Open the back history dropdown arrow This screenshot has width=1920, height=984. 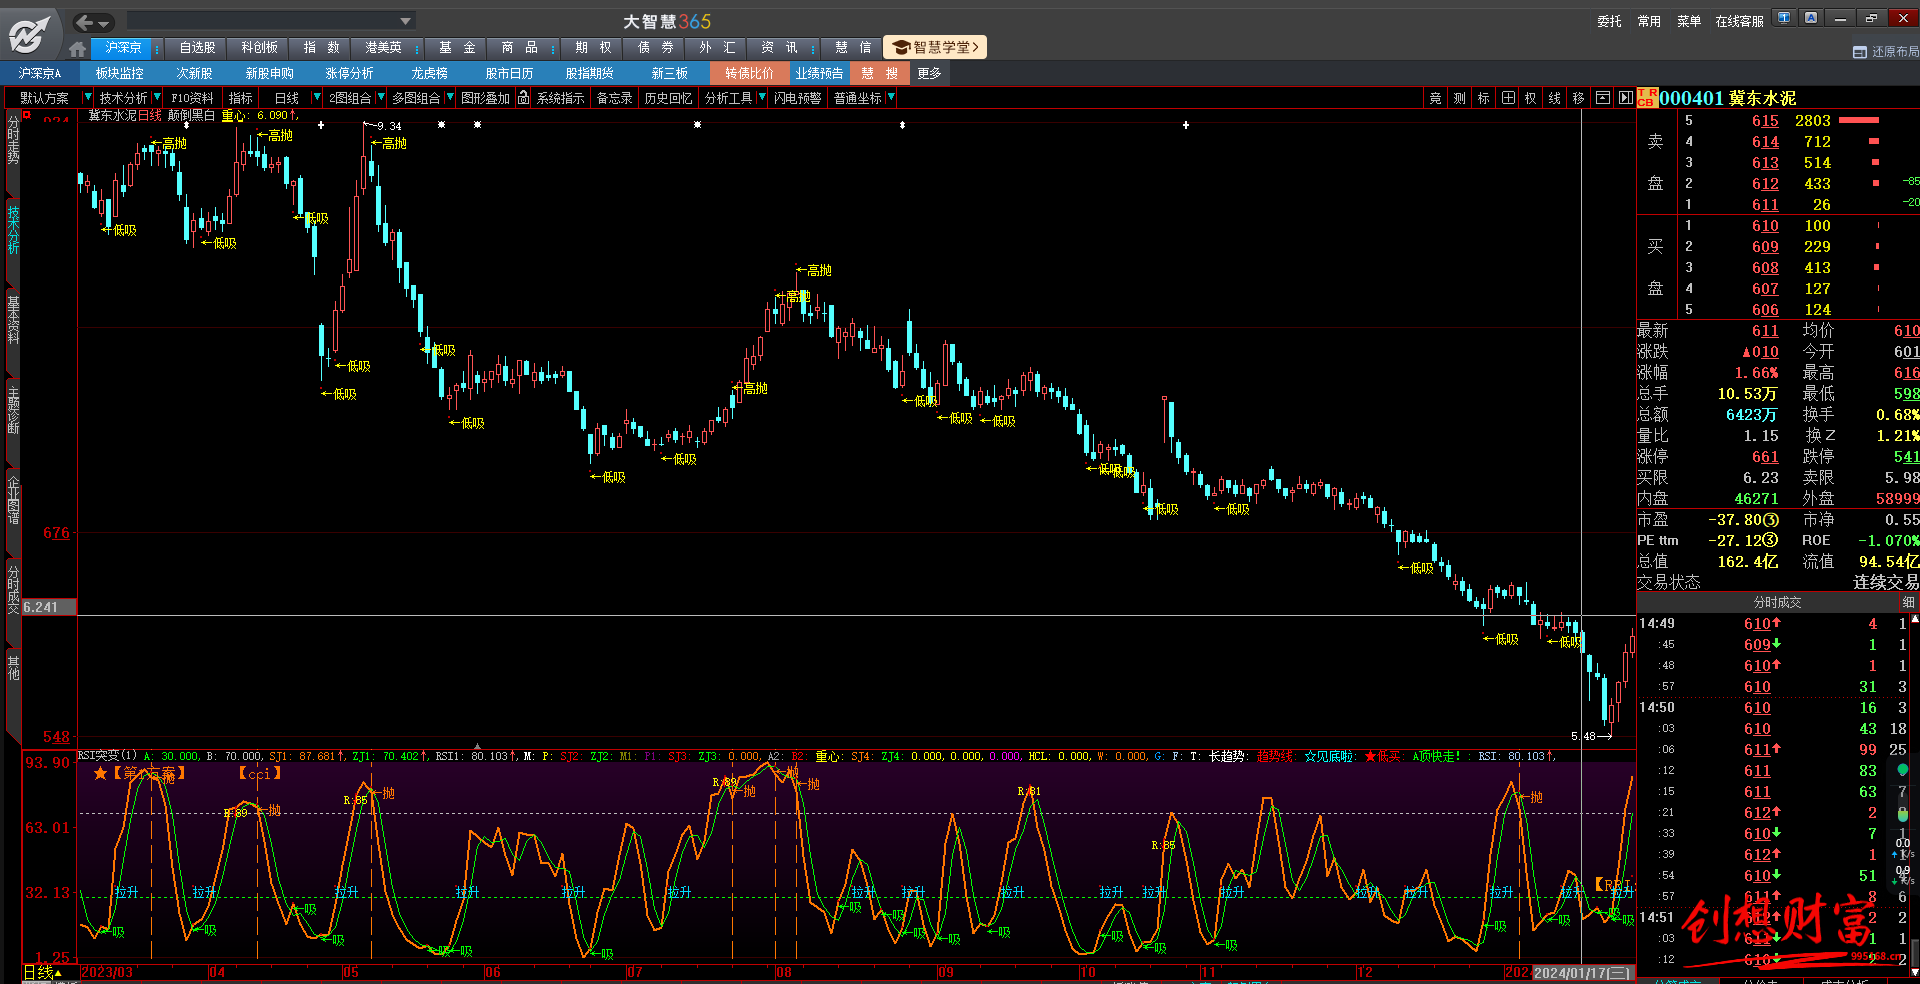105,23
